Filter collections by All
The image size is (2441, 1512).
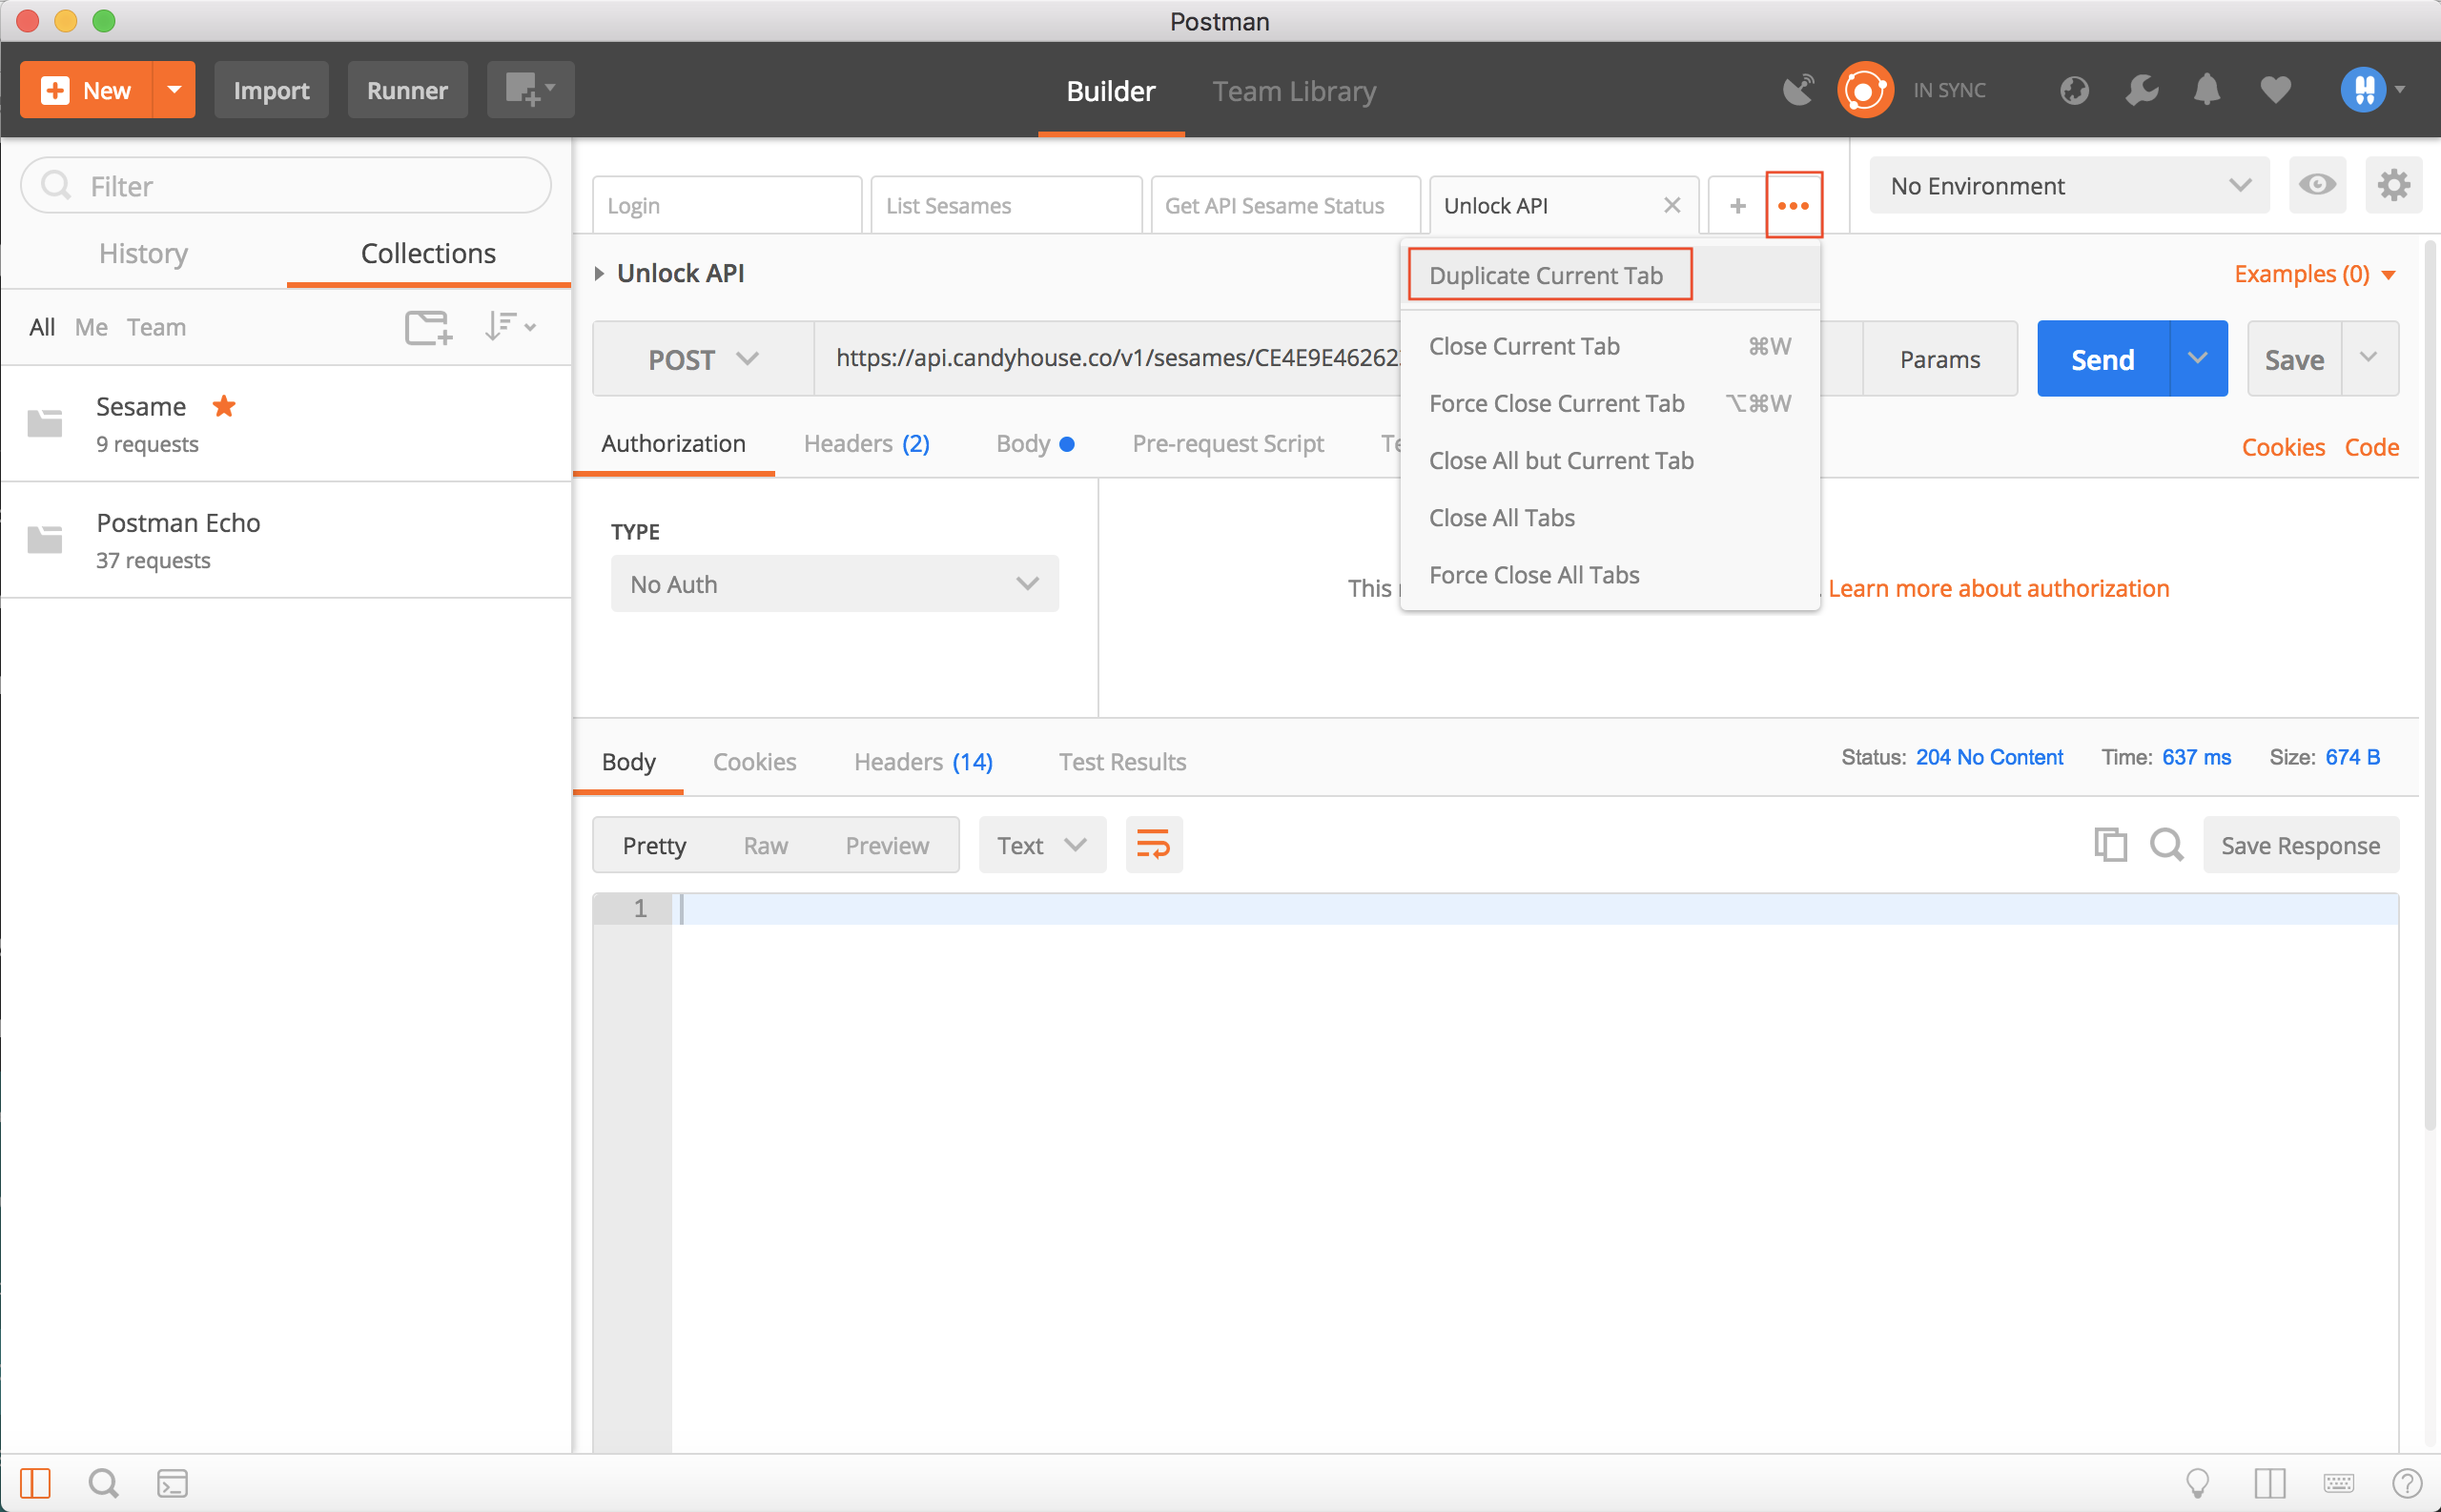pos(42,327)
